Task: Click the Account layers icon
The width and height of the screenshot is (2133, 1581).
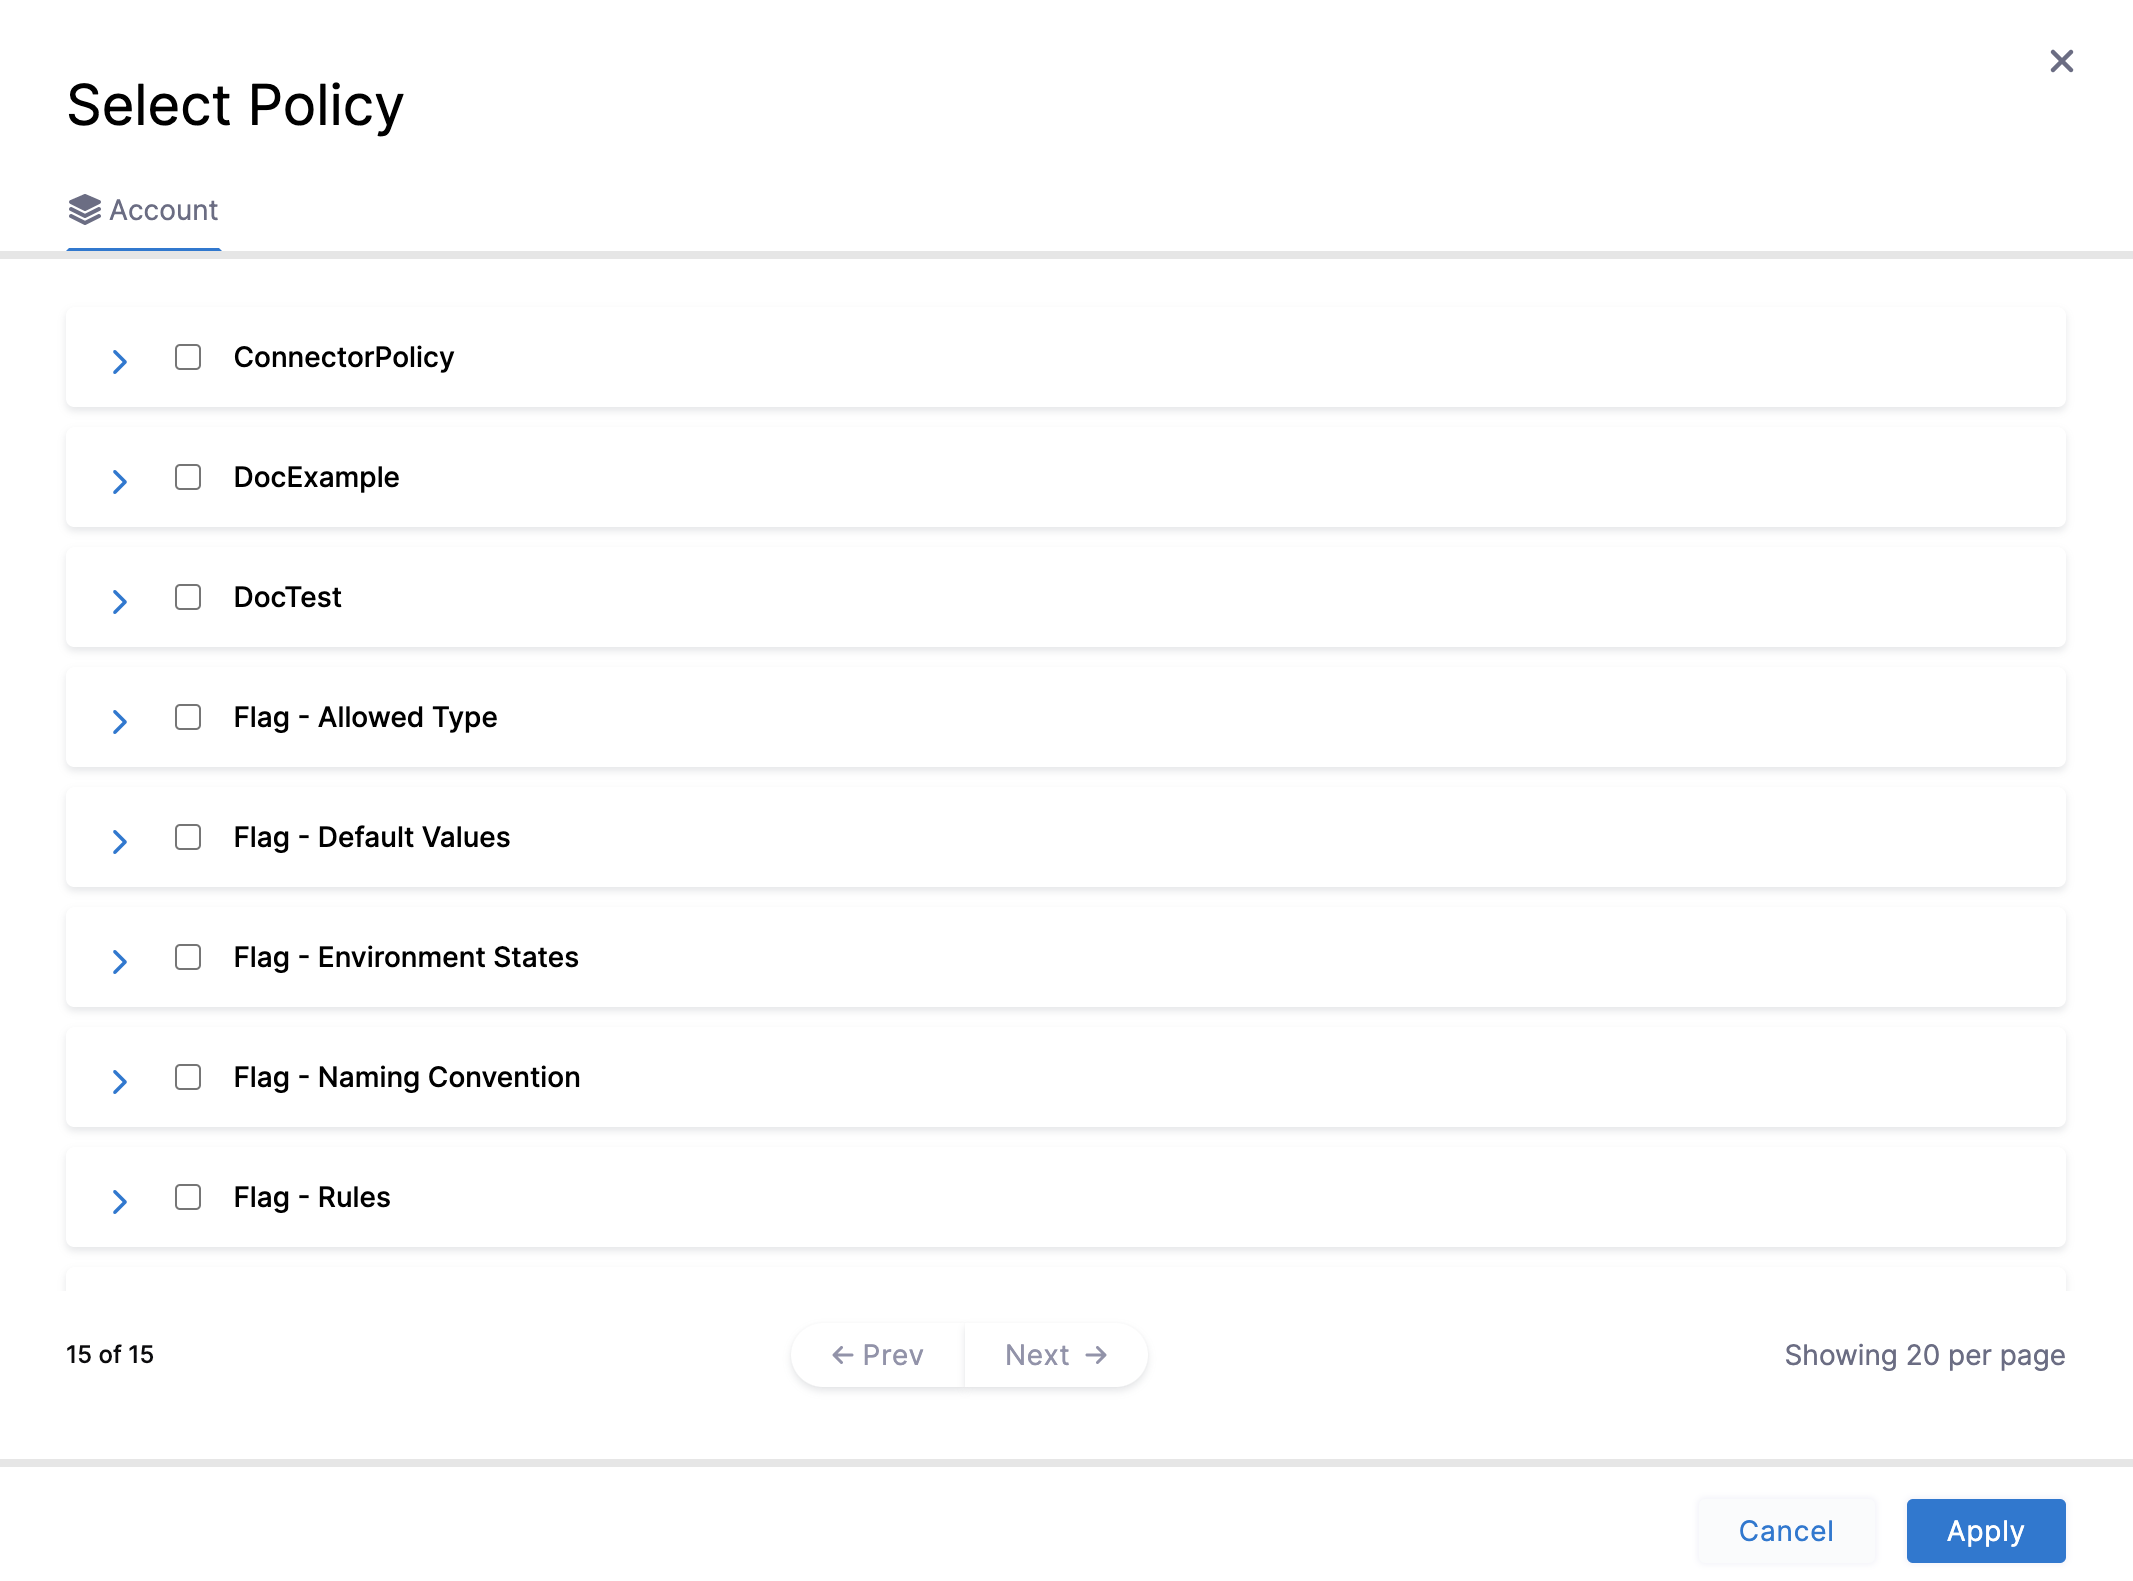Action: click(x=85, y=210)
